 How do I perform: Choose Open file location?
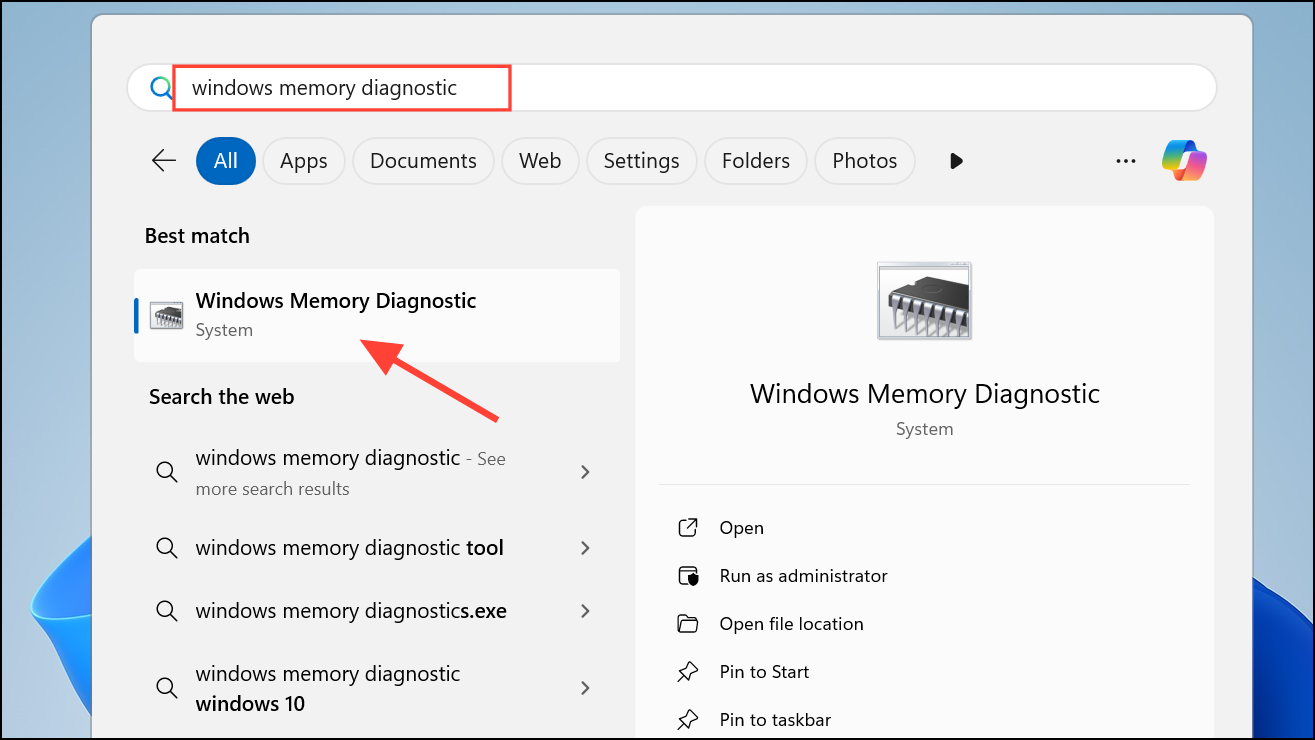click(x=792, y=624)
